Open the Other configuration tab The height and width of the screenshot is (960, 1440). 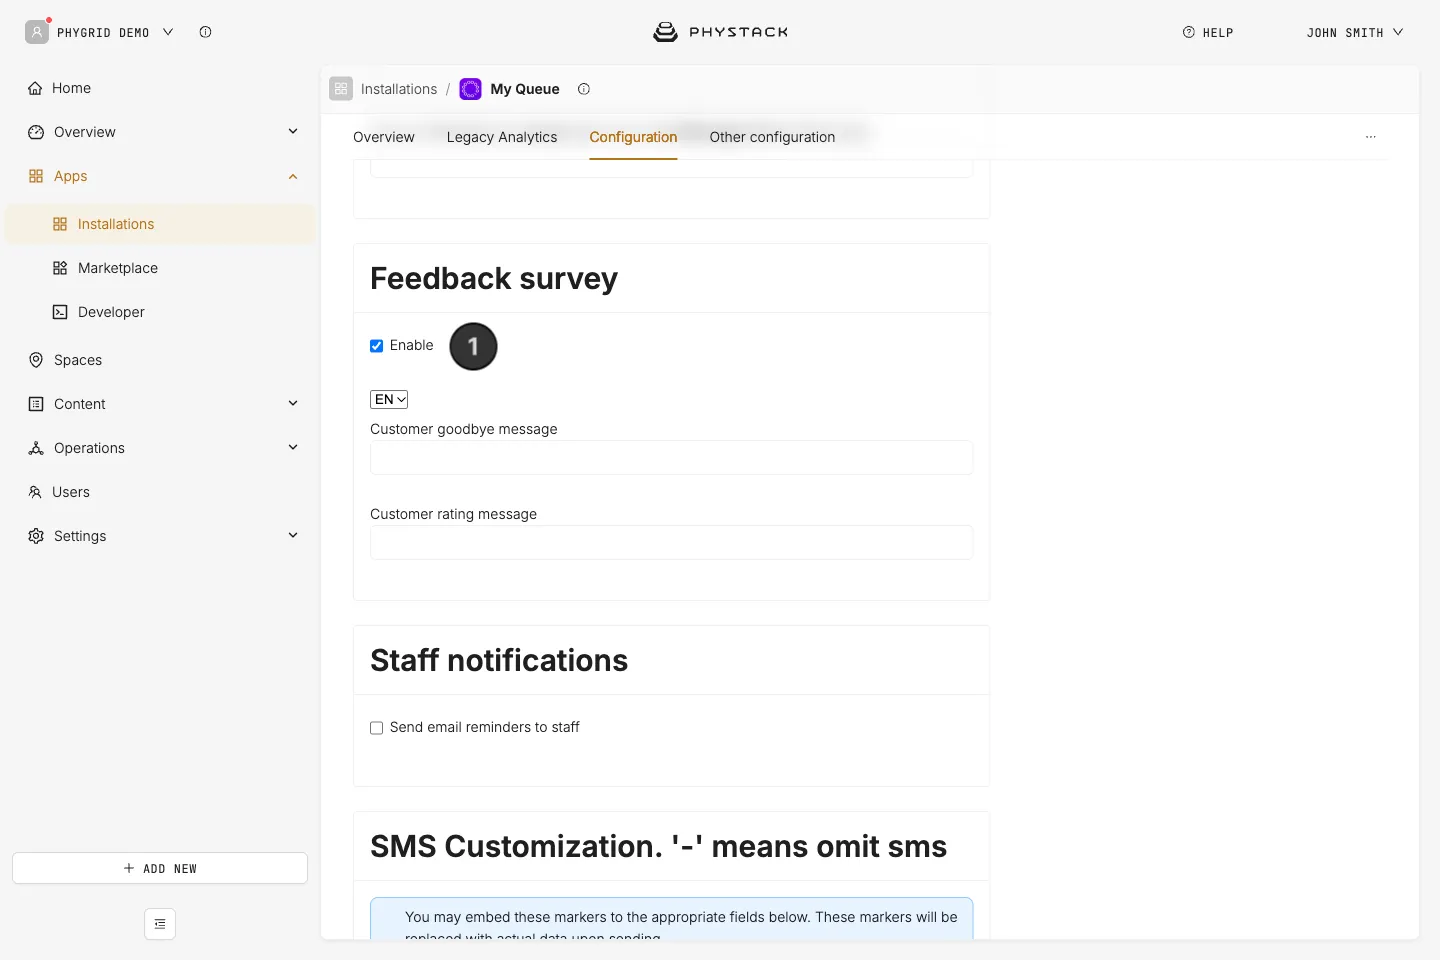[772, 137]
